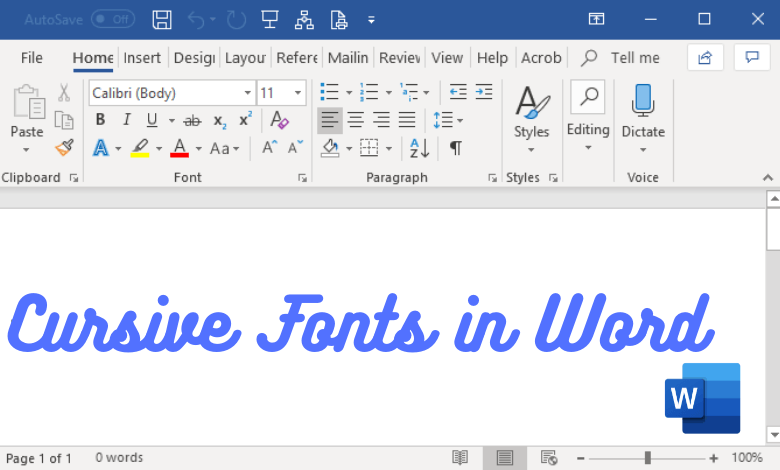Sort text with A-Z icon
This screenshot has height=470, width=780.
tap(419, 148)
